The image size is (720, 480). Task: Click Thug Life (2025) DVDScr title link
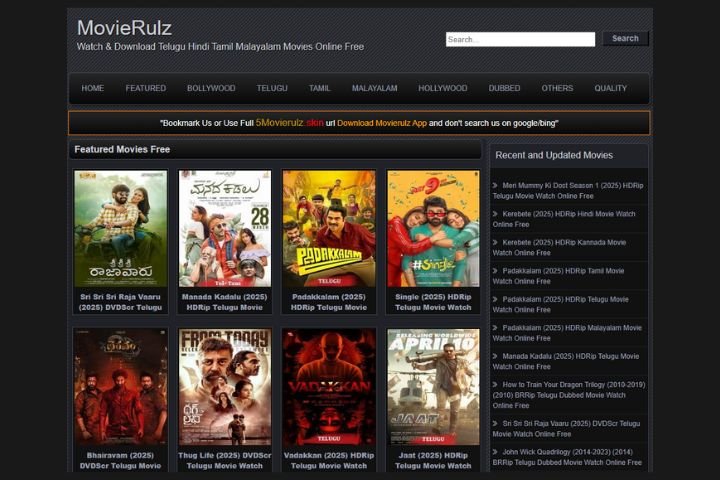pos(225,461)
